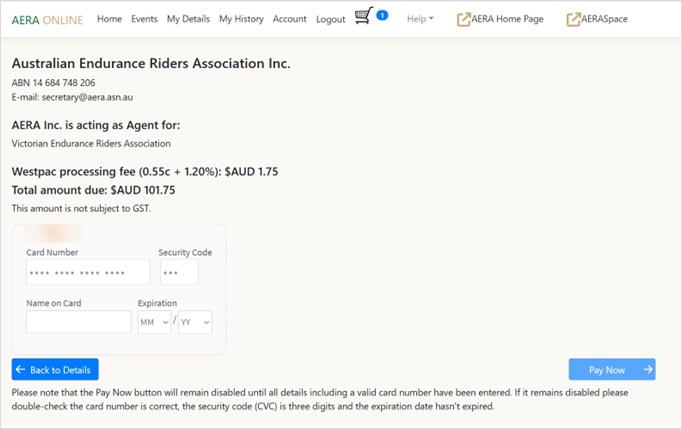Click the Name on Card field
This screenshot has width=682, height=429.
coord(79,322)
